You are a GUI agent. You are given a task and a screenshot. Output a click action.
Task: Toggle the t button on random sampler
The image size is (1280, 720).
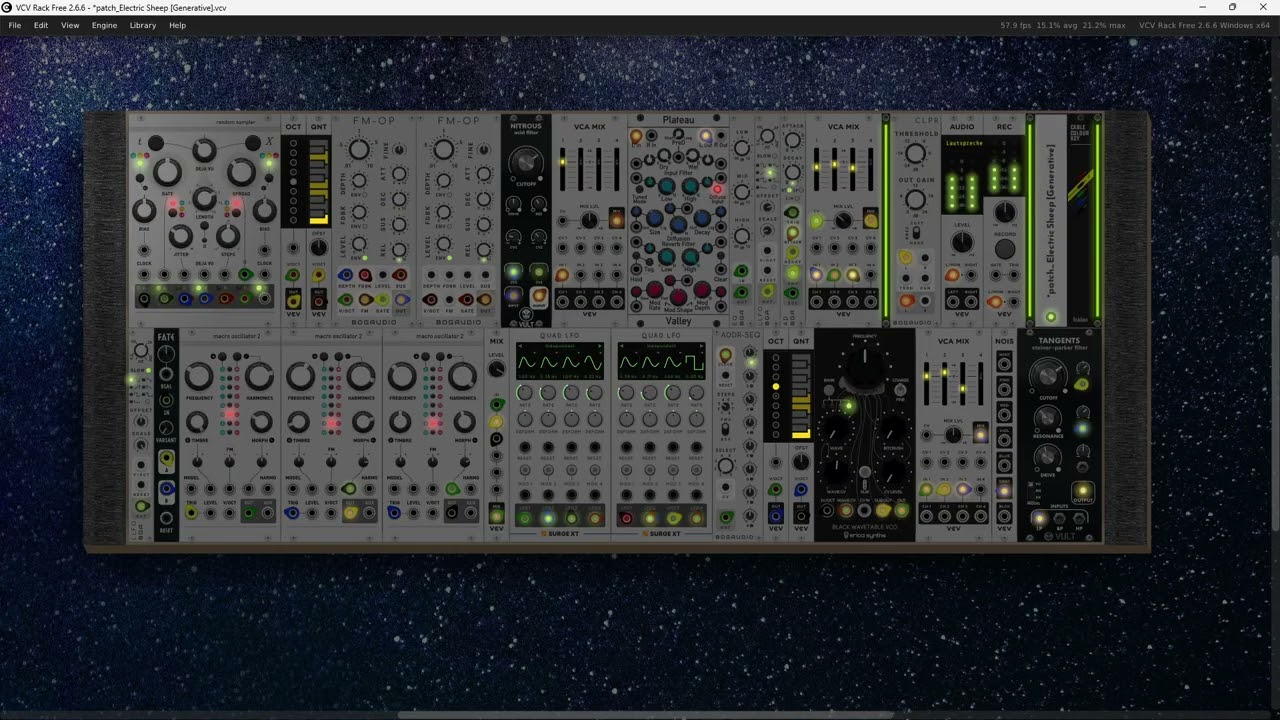(x=155, y=144)
